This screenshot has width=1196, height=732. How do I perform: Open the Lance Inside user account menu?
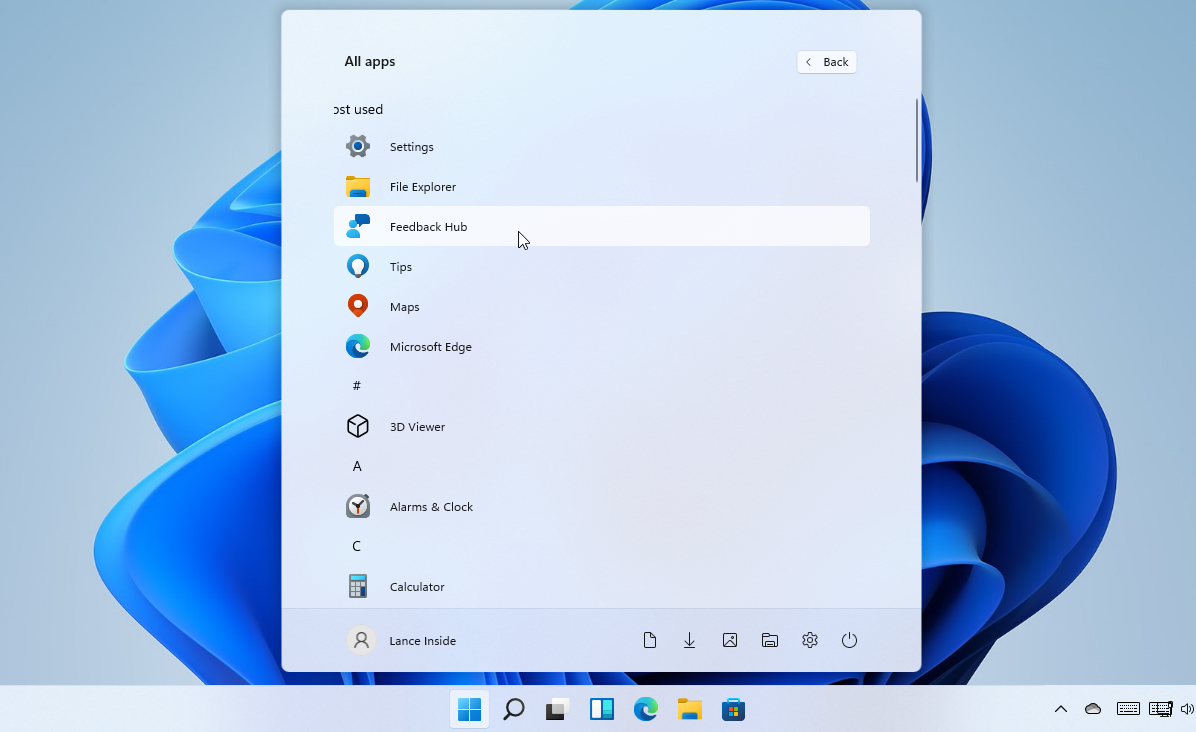tap(402, 640)
